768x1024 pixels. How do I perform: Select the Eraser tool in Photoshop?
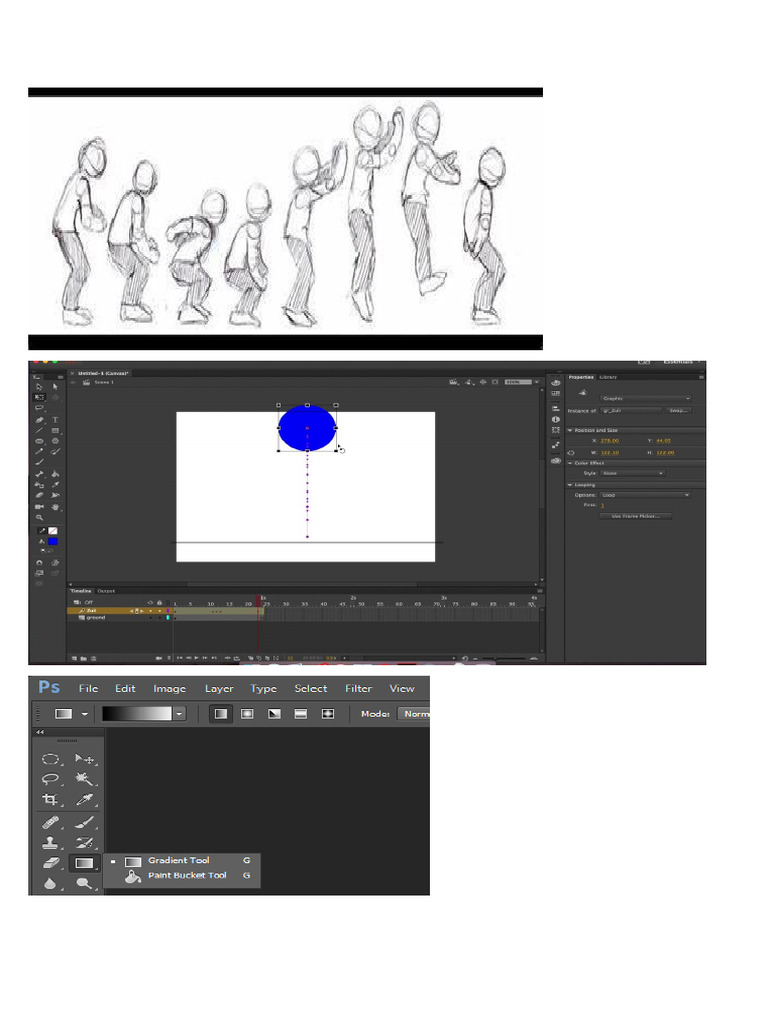(x=50, y=862)
